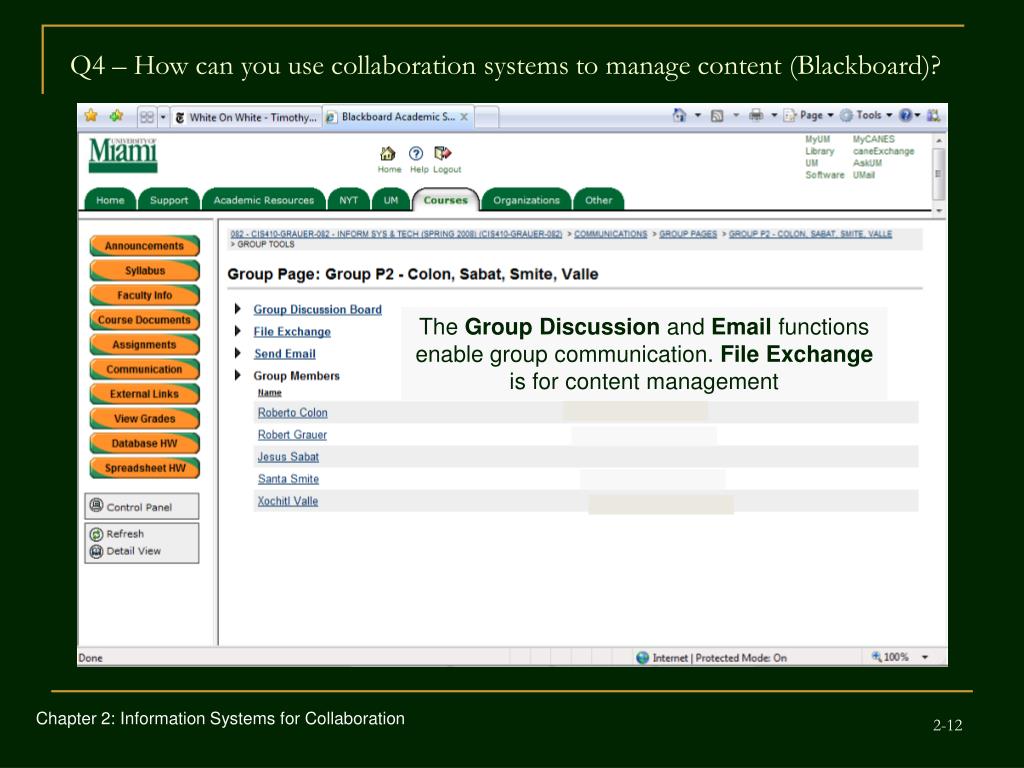Switch to the Organizations tab
This screenshot has width=1024, height=768.
(x=526, y=200)
